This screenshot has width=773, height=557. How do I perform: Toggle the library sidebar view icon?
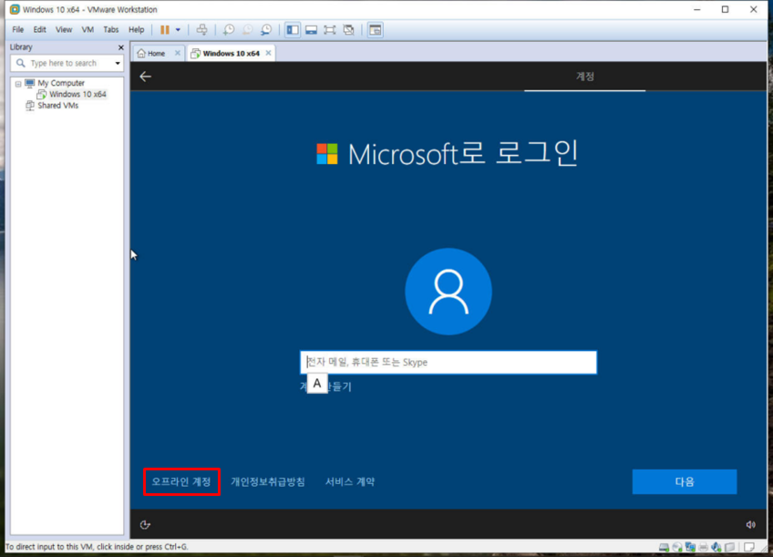(x=292, y=30)
